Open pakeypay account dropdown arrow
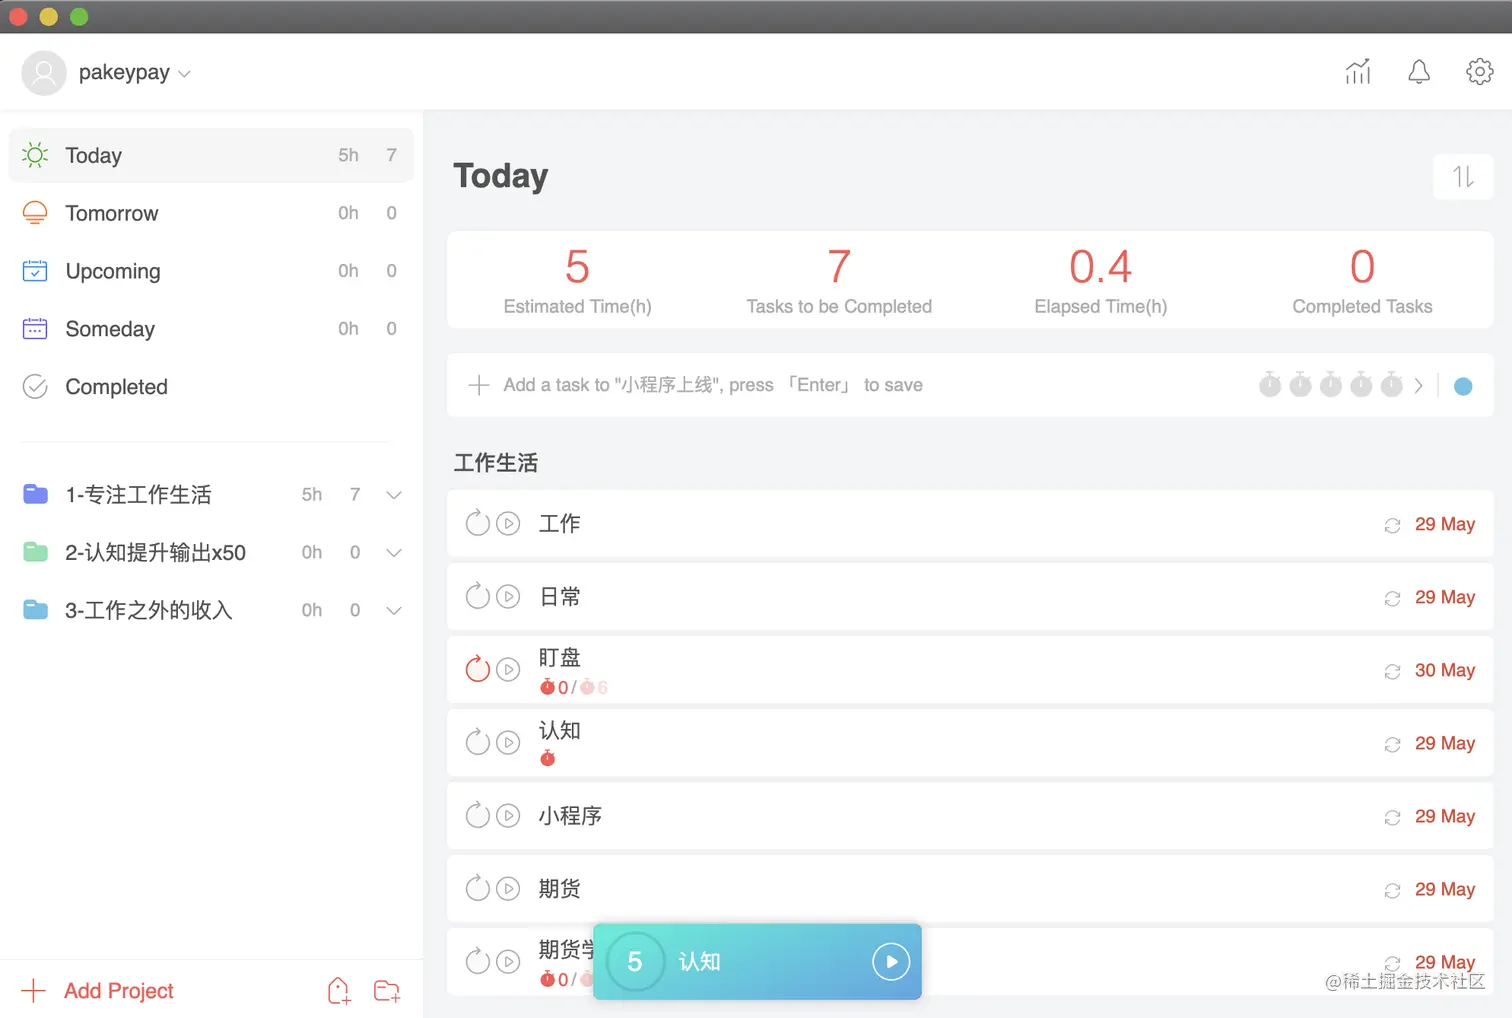Viewport: 1512px width, 1018px height. click(184, 74)
